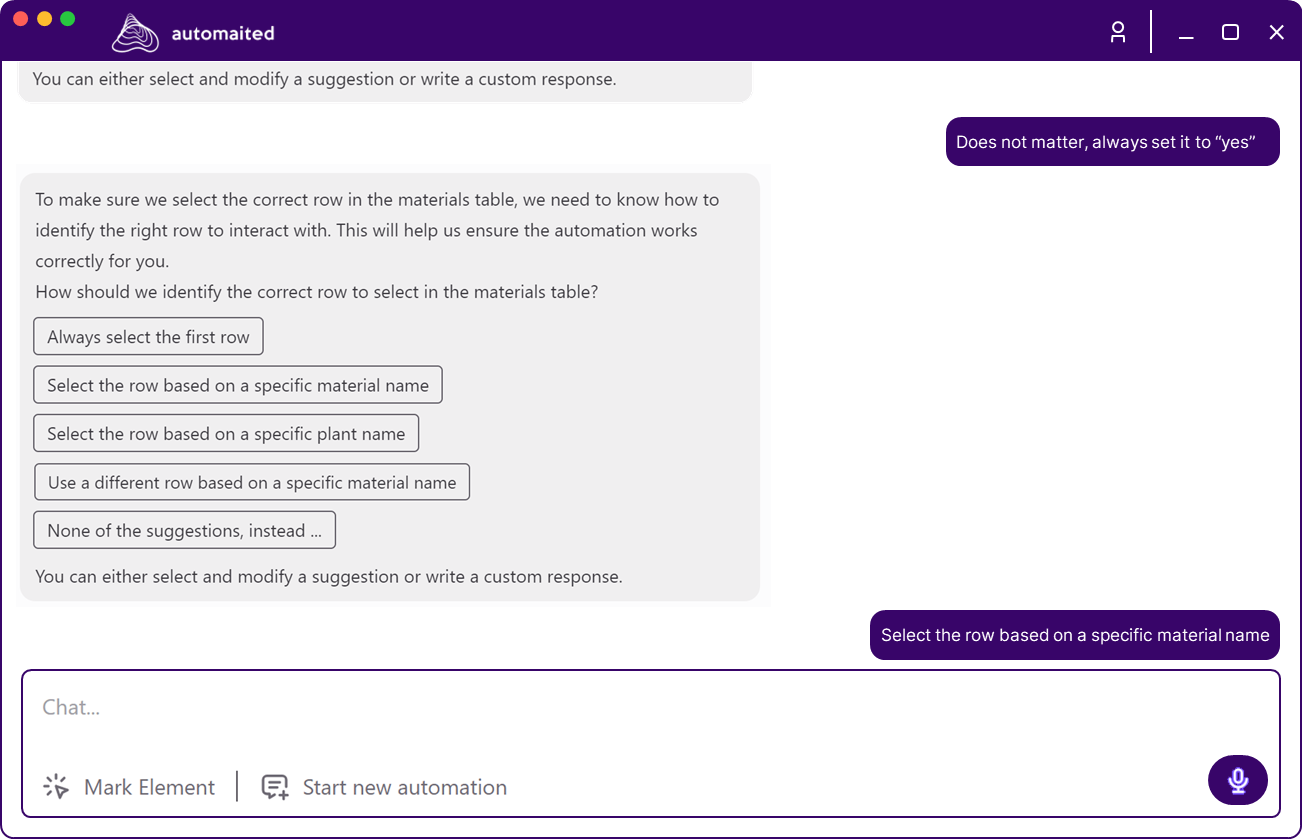This screenshot has height=839, width=1302.
Task: Open the user profile icon
Action: [1118, 32]
